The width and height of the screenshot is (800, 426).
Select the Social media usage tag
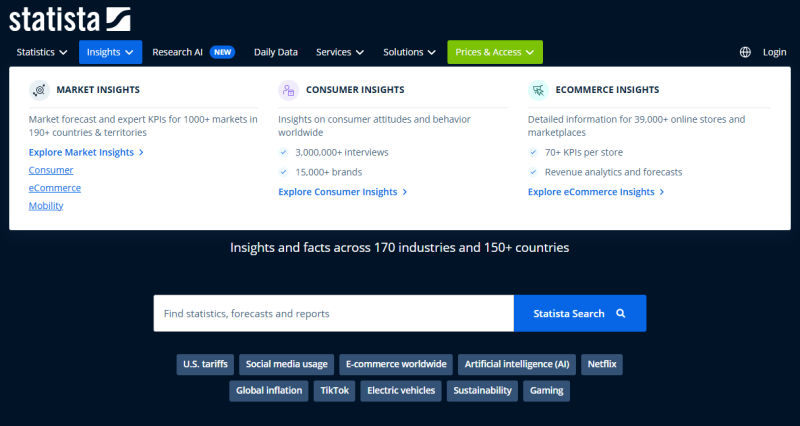pyautogui.click(x=287, y=364)
